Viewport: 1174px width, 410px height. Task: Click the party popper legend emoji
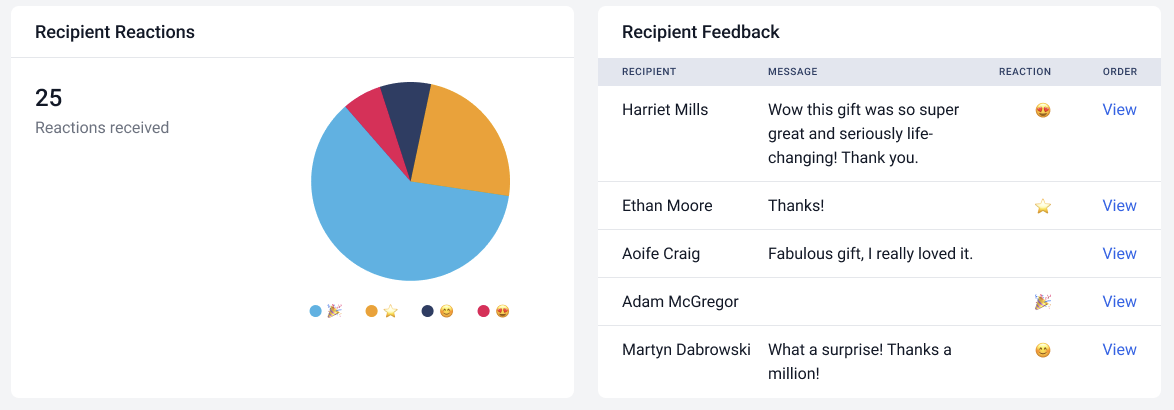(334, 311)
